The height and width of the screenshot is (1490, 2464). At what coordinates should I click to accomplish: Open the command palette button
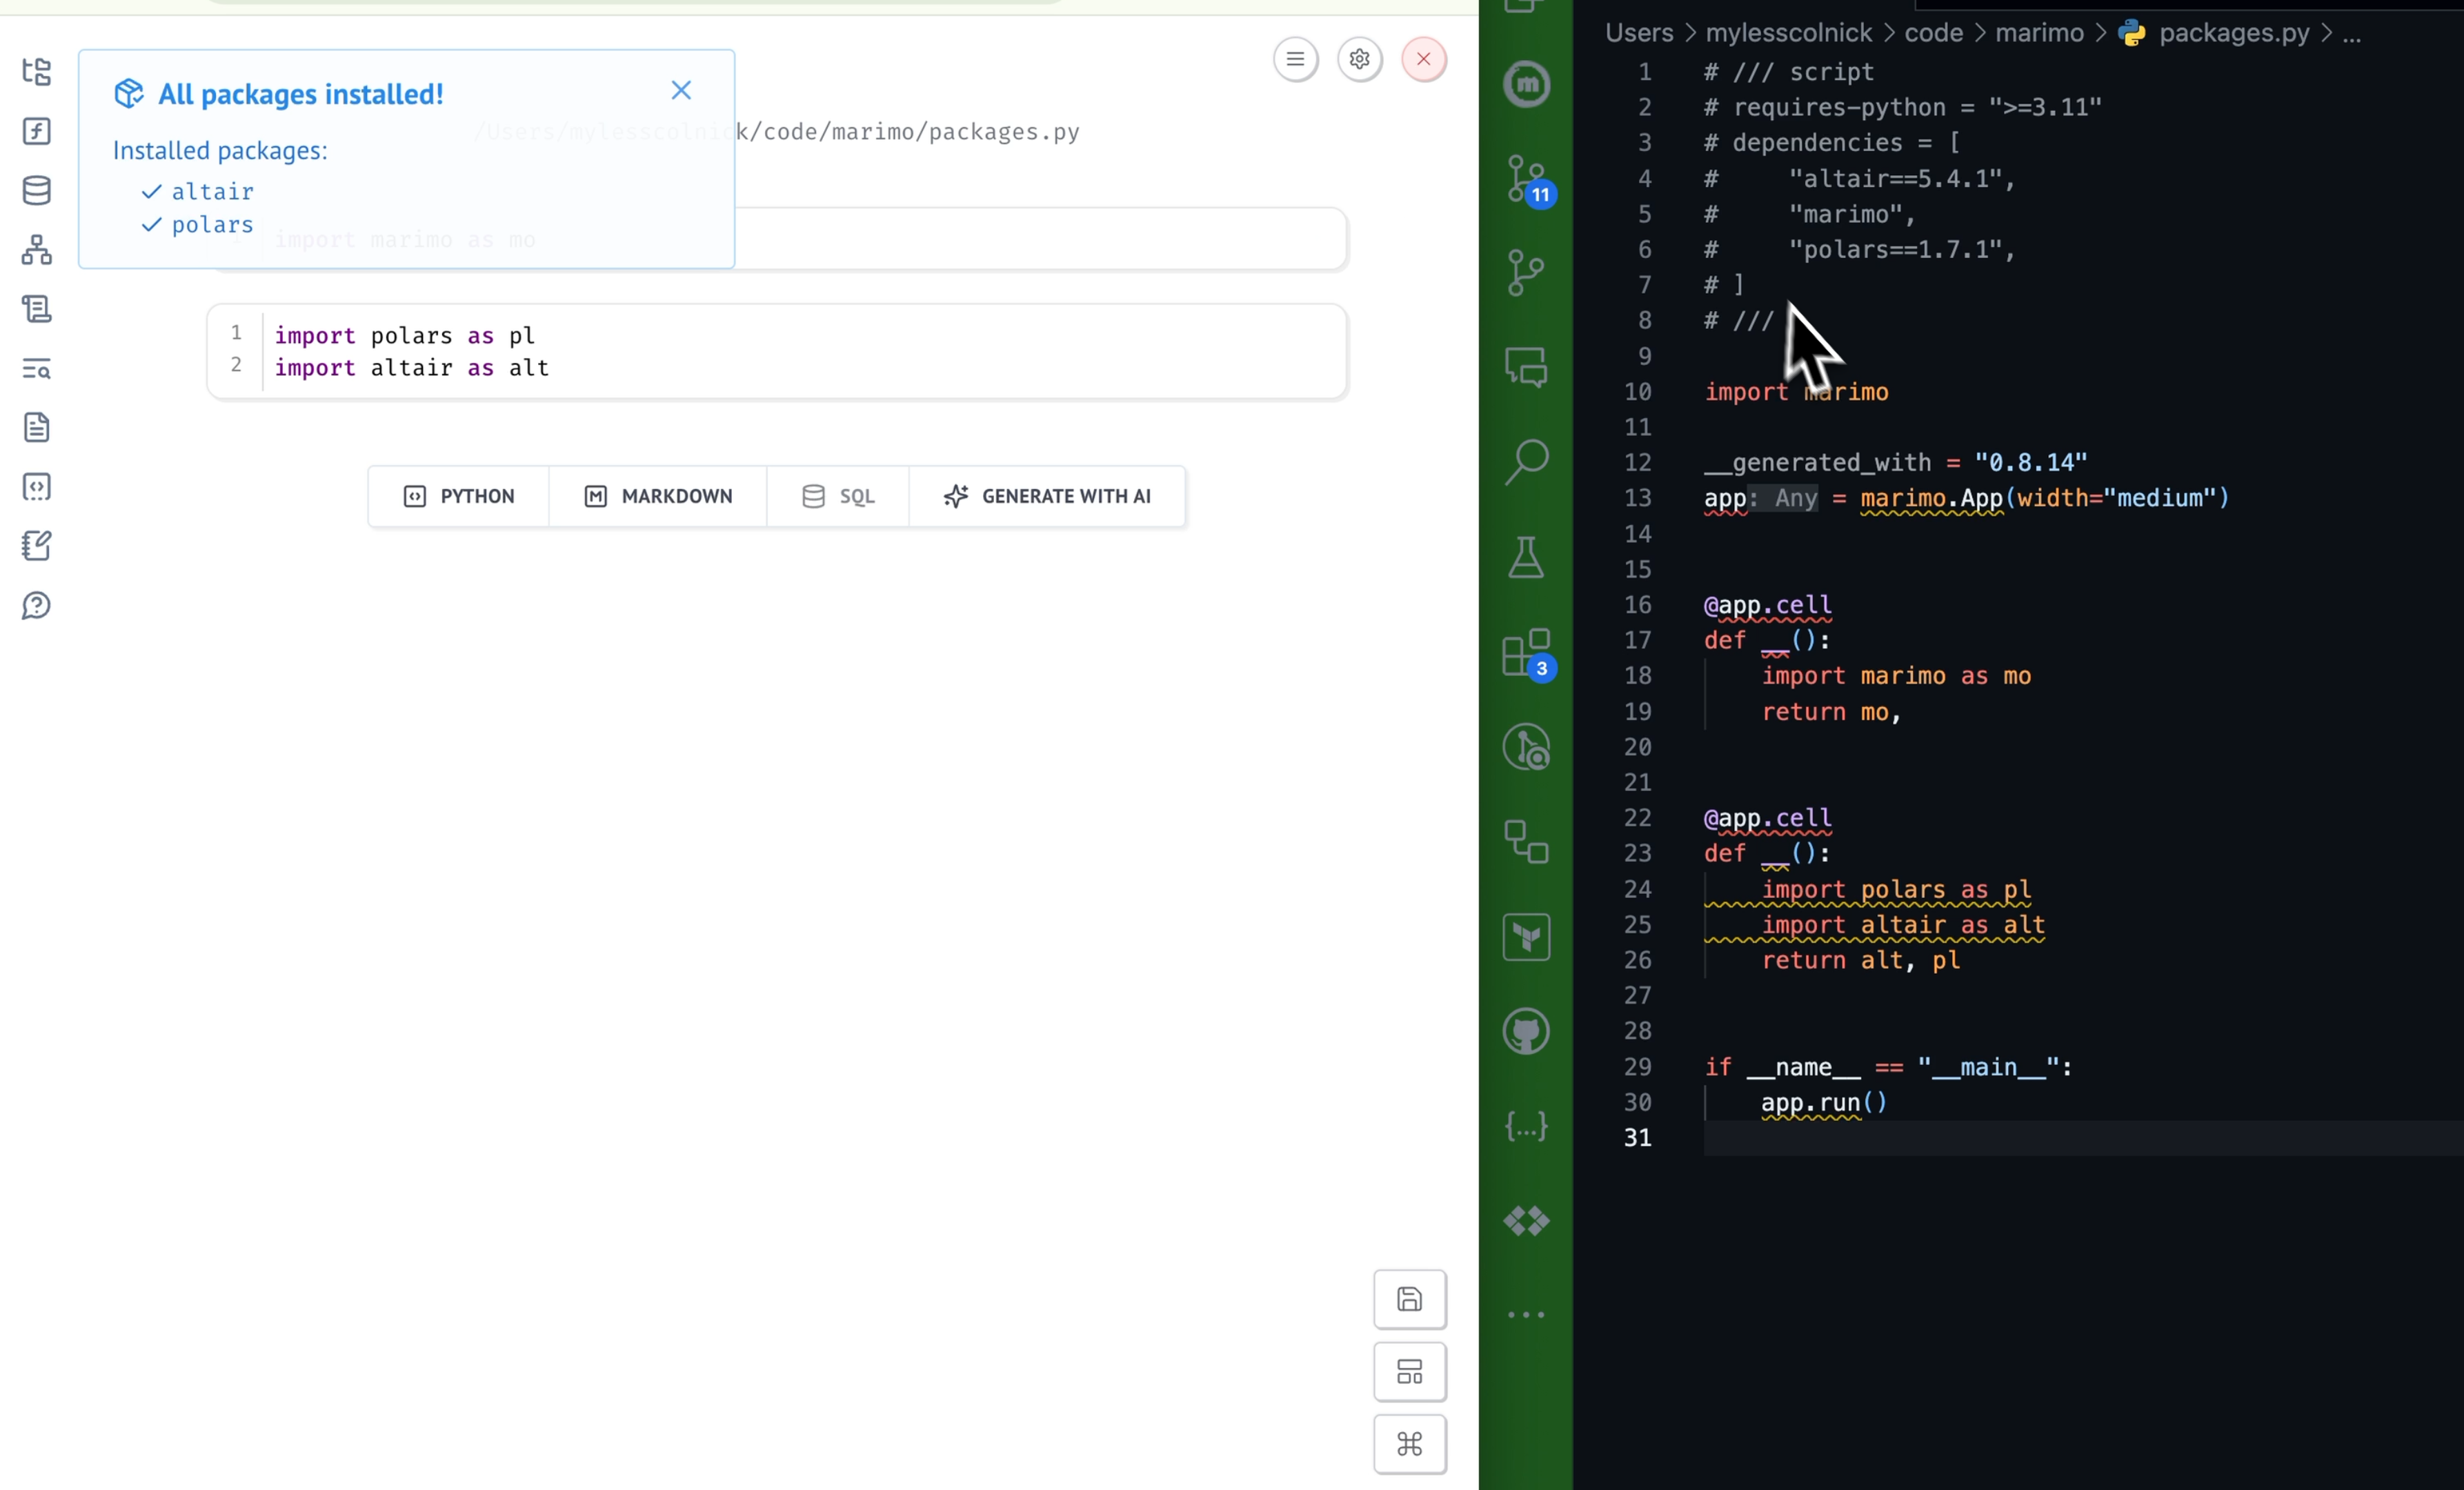coord(1409,1444)
